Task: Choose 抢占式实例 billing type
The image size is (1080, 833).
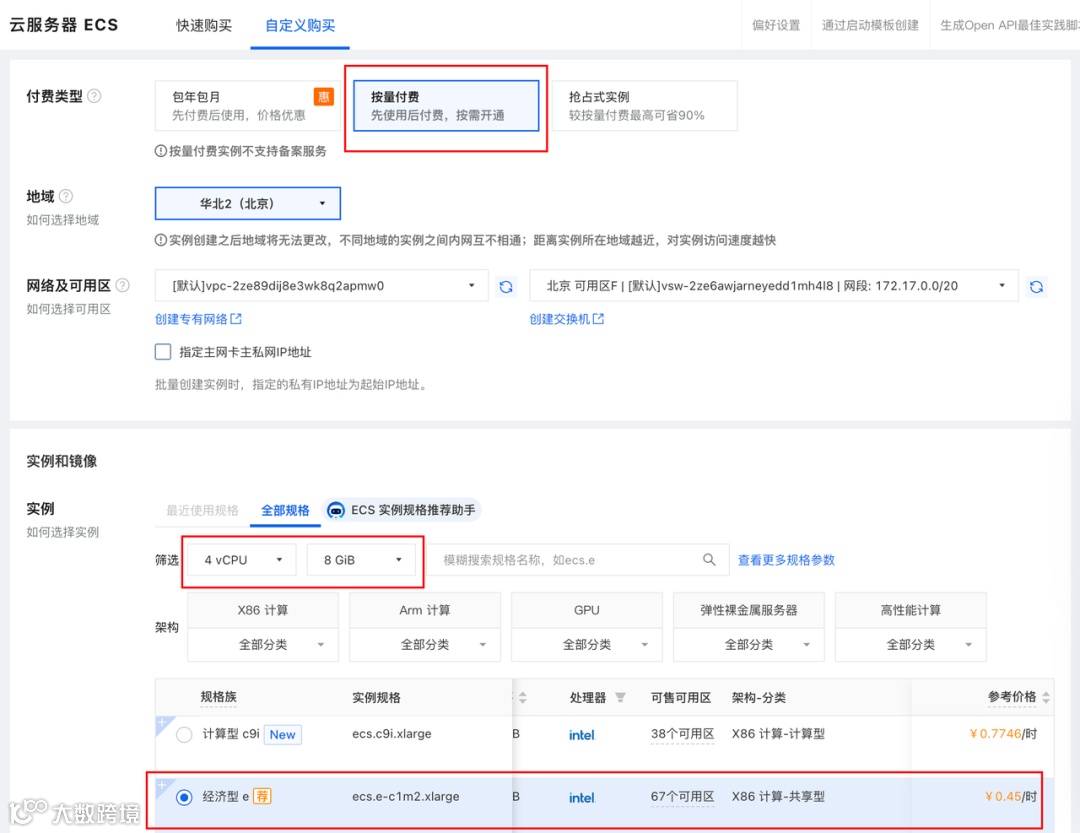Action: 645,105
